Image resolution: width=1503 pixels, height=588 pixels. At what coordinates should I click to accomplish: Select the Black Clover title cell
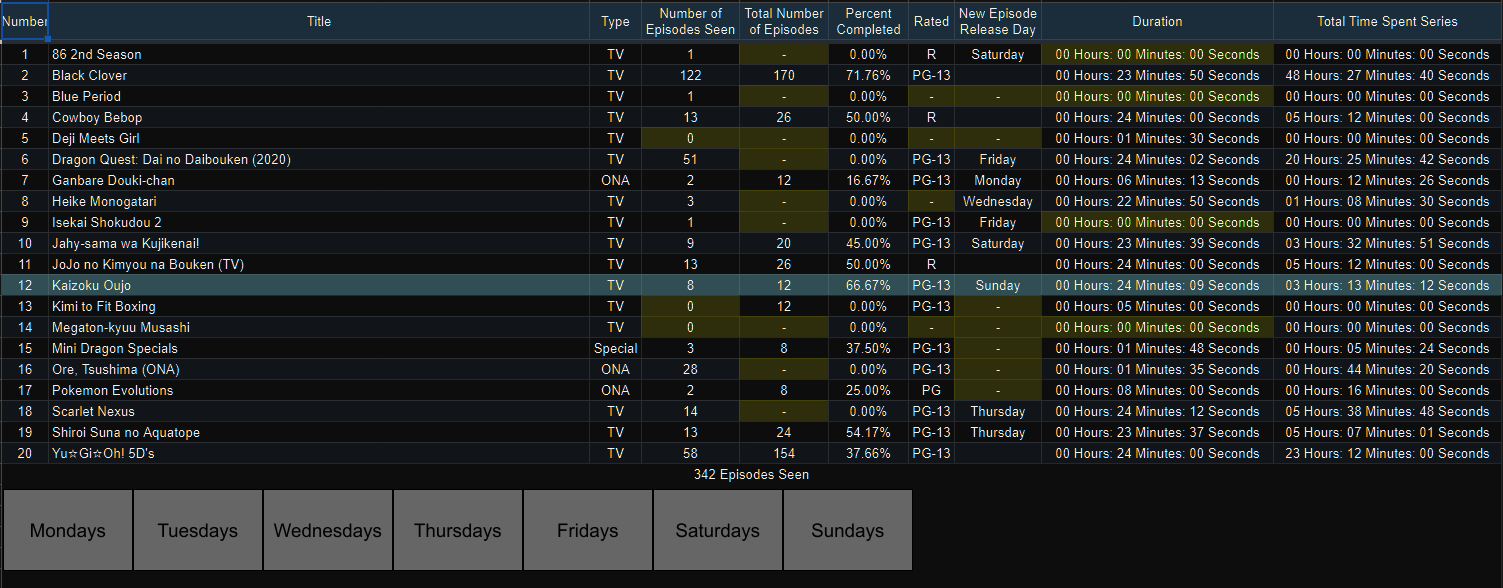[319, 75]
